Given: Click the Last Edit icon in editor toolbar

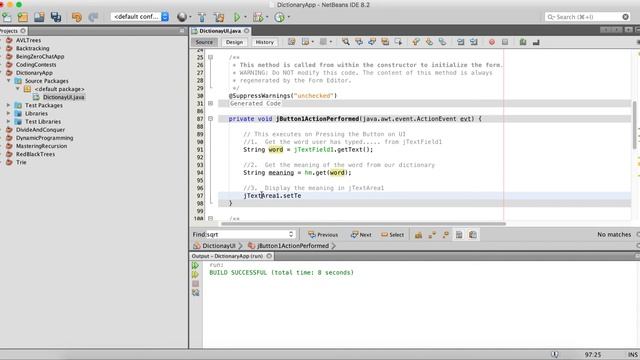Looking at the screenshot, I should 291,42.
